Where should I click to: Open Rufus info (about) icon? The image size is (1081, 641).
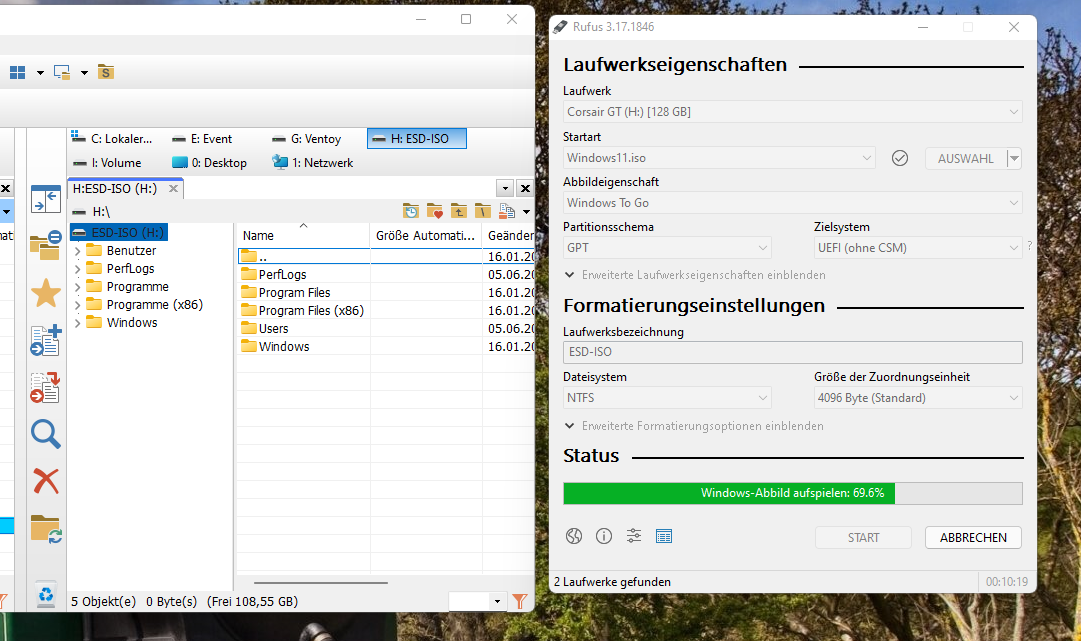(604, 536)
